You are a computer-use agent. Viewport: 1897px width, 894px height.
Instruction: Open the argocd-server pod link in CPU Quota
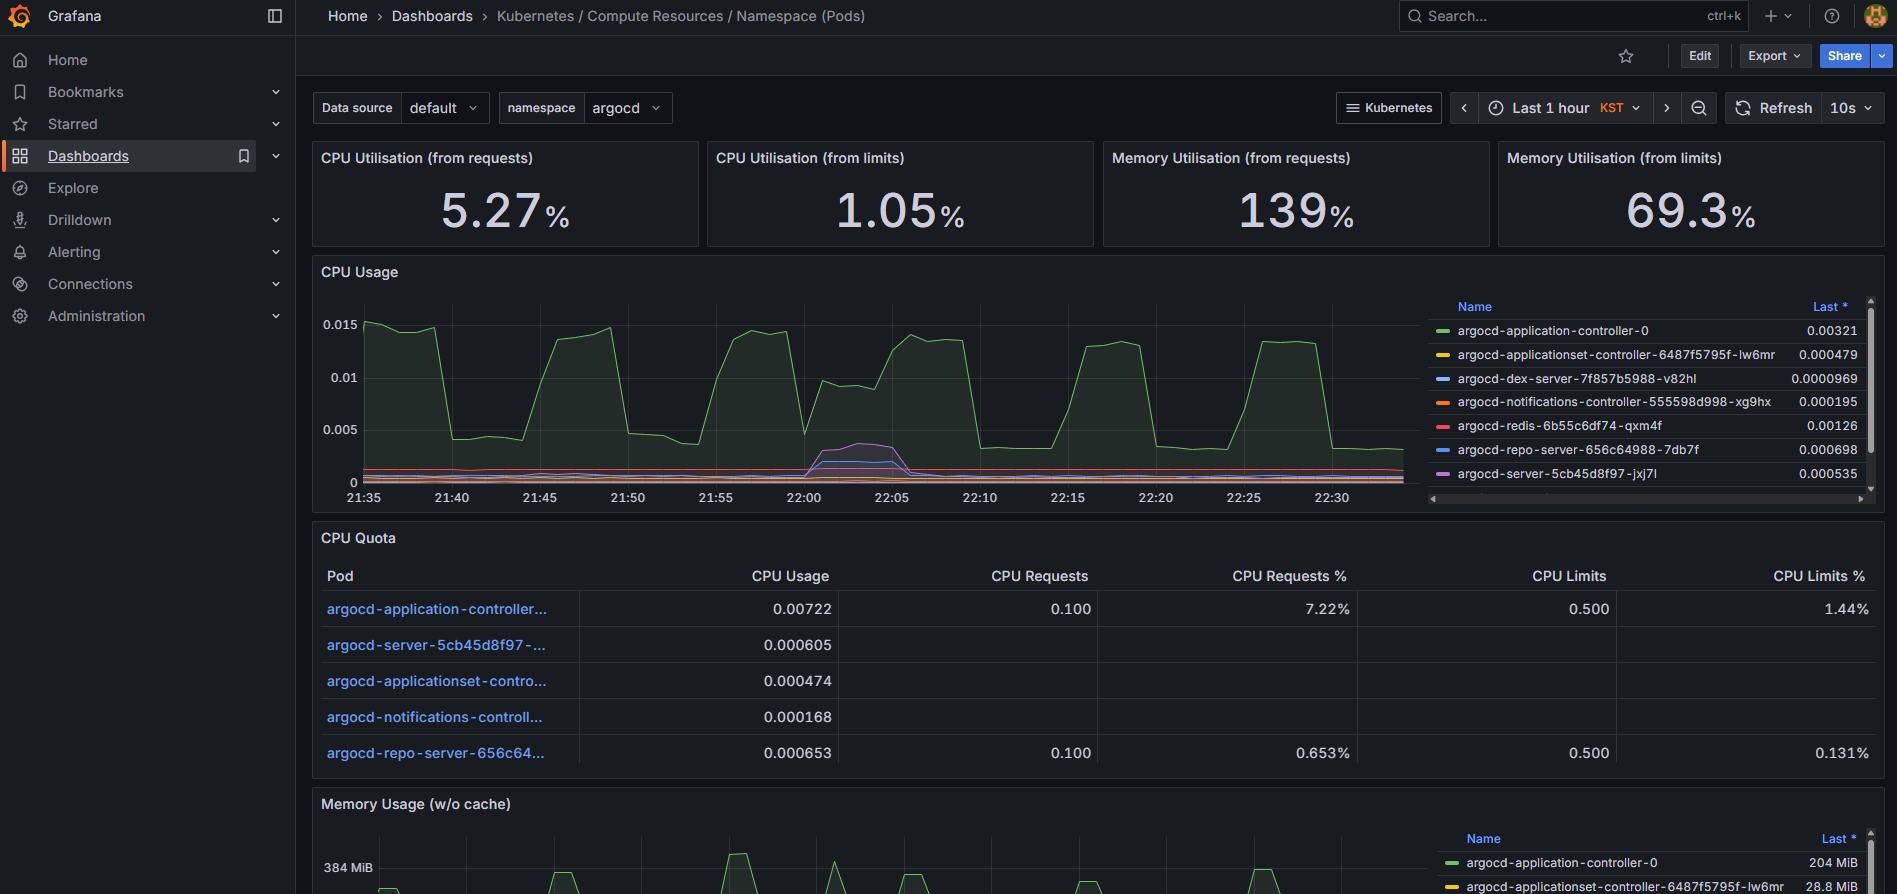tap(436, 645)
